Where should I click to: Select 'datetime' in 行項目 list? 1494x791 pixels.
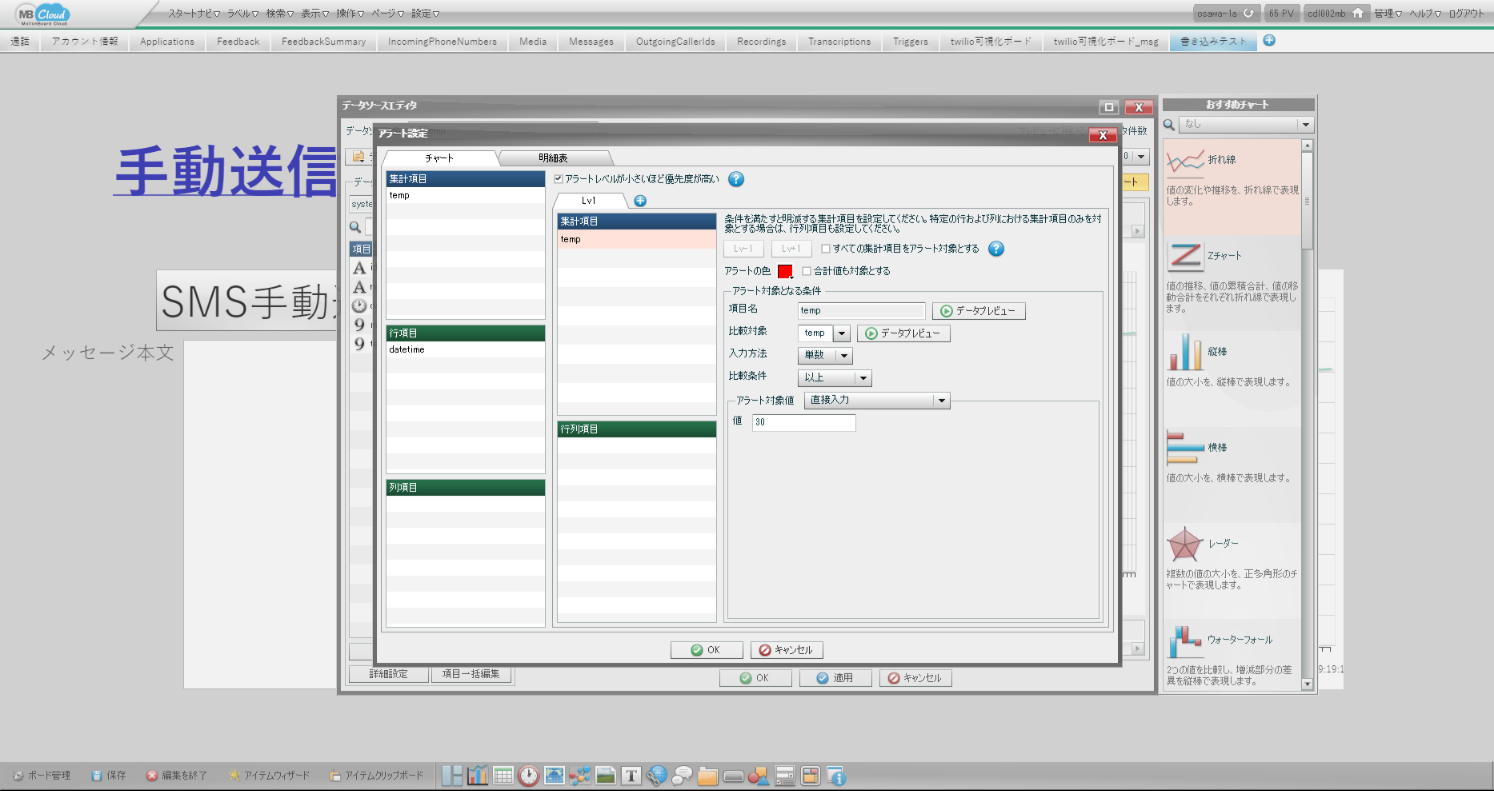pyautogui.click(x=466, y=350)
